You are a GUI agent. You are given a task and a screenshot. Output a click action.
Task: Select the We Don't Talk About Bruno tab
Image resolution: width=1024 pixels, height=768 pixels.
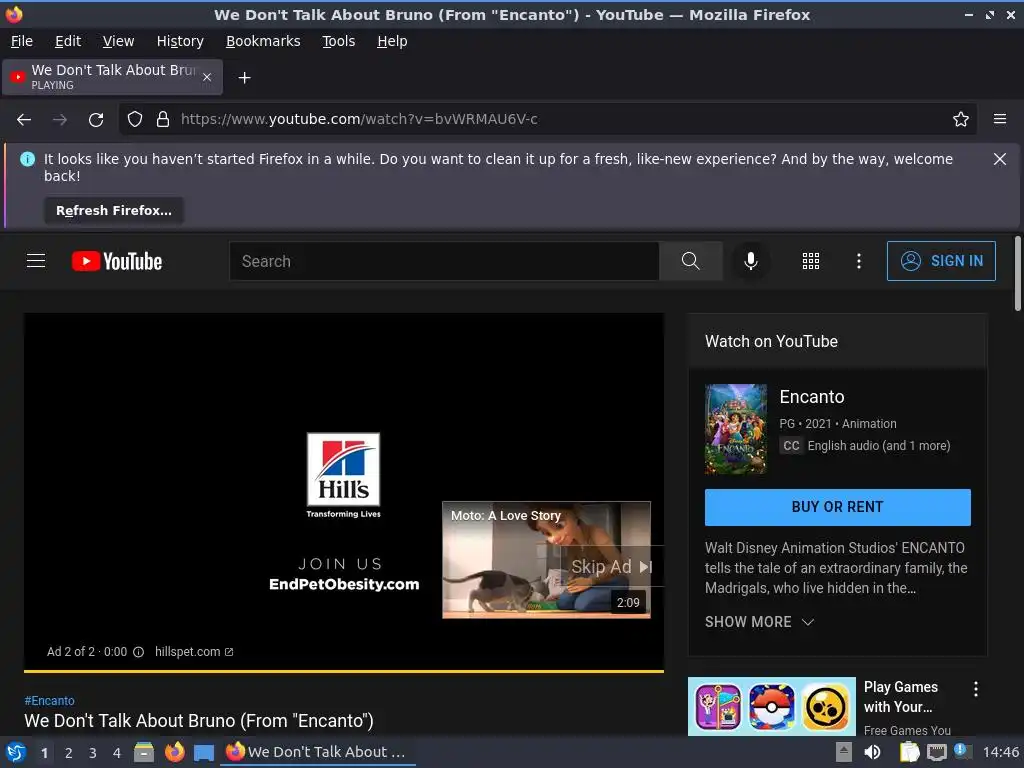click(x=112, y=77)
